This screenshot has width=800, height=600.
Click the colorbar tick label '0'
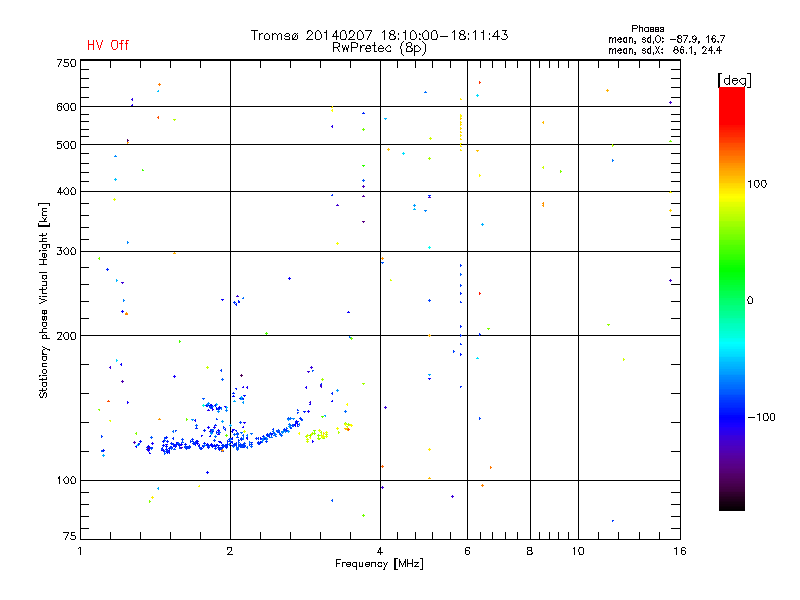[750, 300]
